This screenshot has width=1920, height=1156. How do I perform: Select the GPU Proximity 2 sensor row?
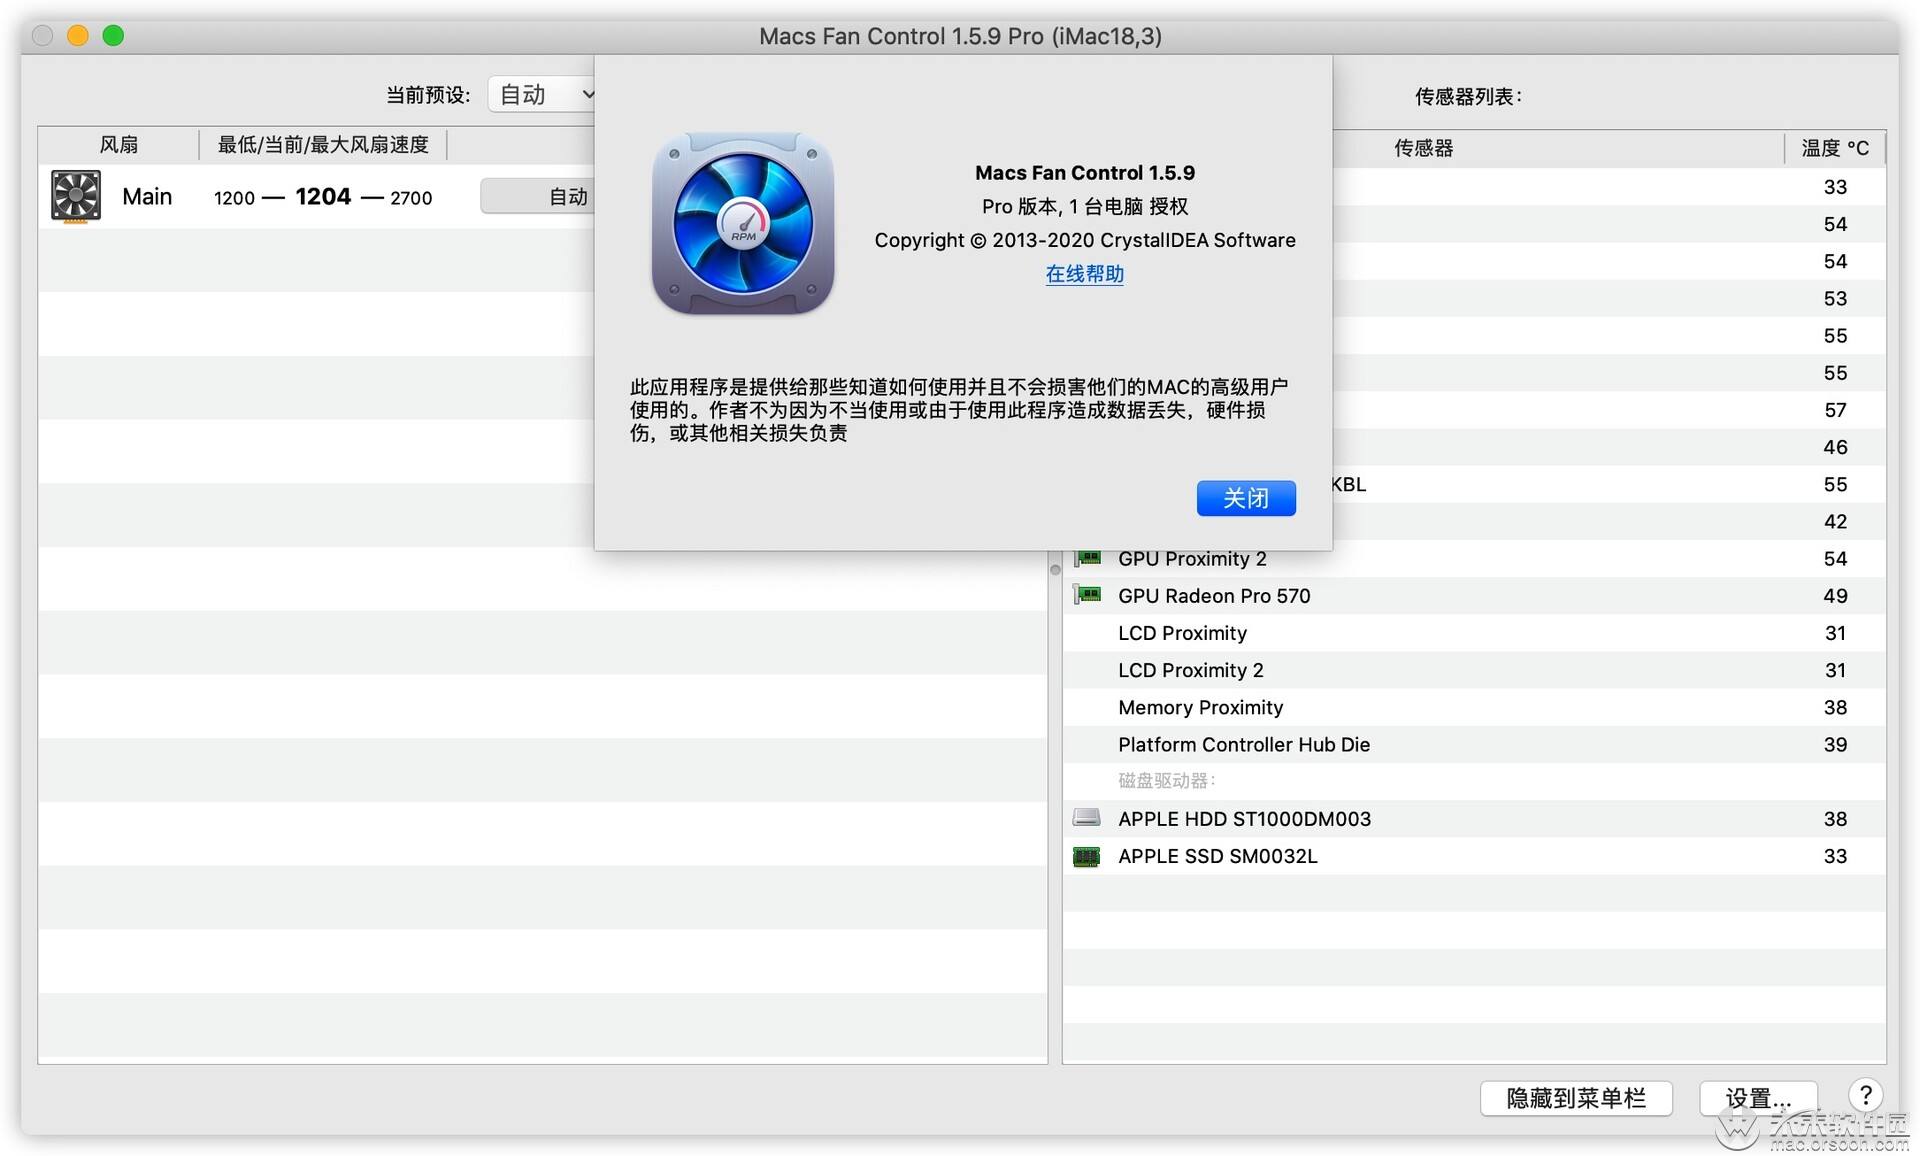[x=1474, y=559]
